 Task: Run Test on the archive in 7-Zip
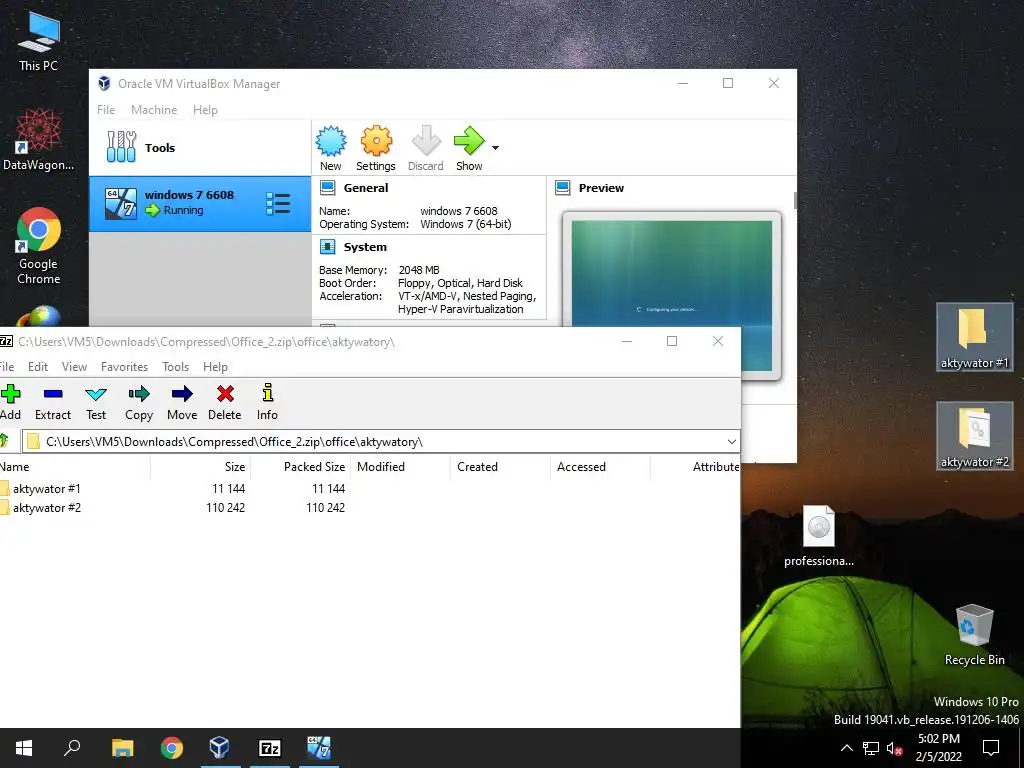pyautogui.click(x=96, y=402)
